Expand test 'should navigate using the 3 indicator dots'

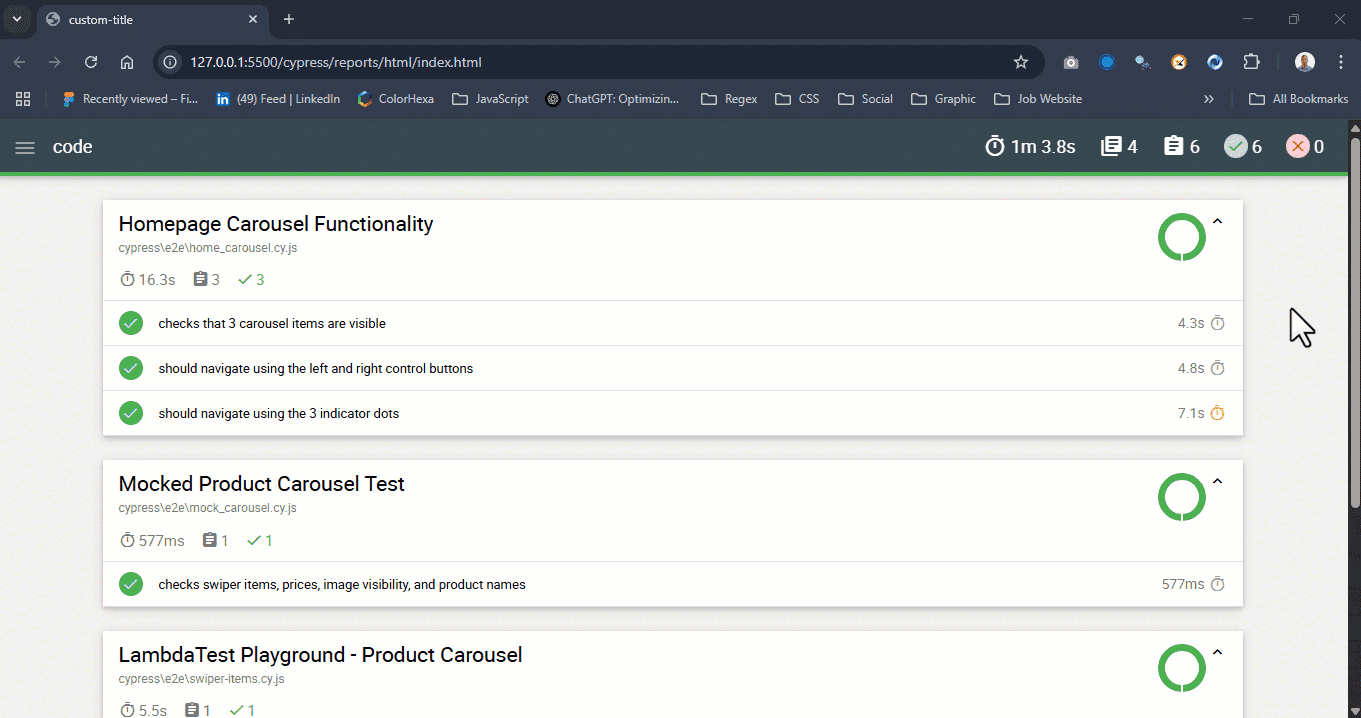coord(278,413)
